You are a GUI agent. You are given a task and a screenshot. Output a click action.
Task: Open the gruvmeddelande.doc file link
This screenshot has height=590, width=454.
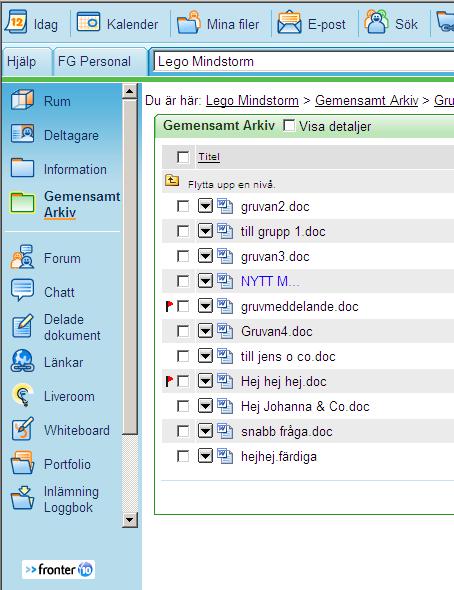300,307
